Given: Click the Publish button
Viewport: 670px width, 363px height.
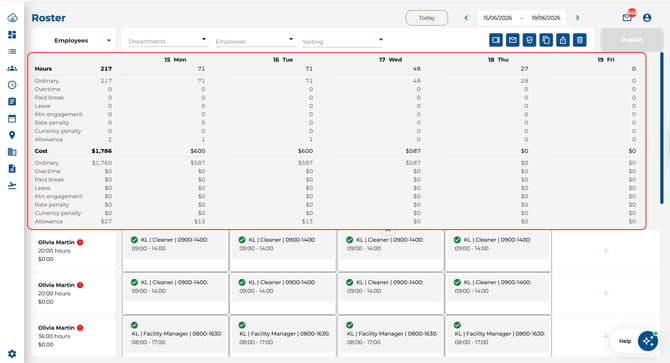Looking at the screenshot, I should pos(632,40).
